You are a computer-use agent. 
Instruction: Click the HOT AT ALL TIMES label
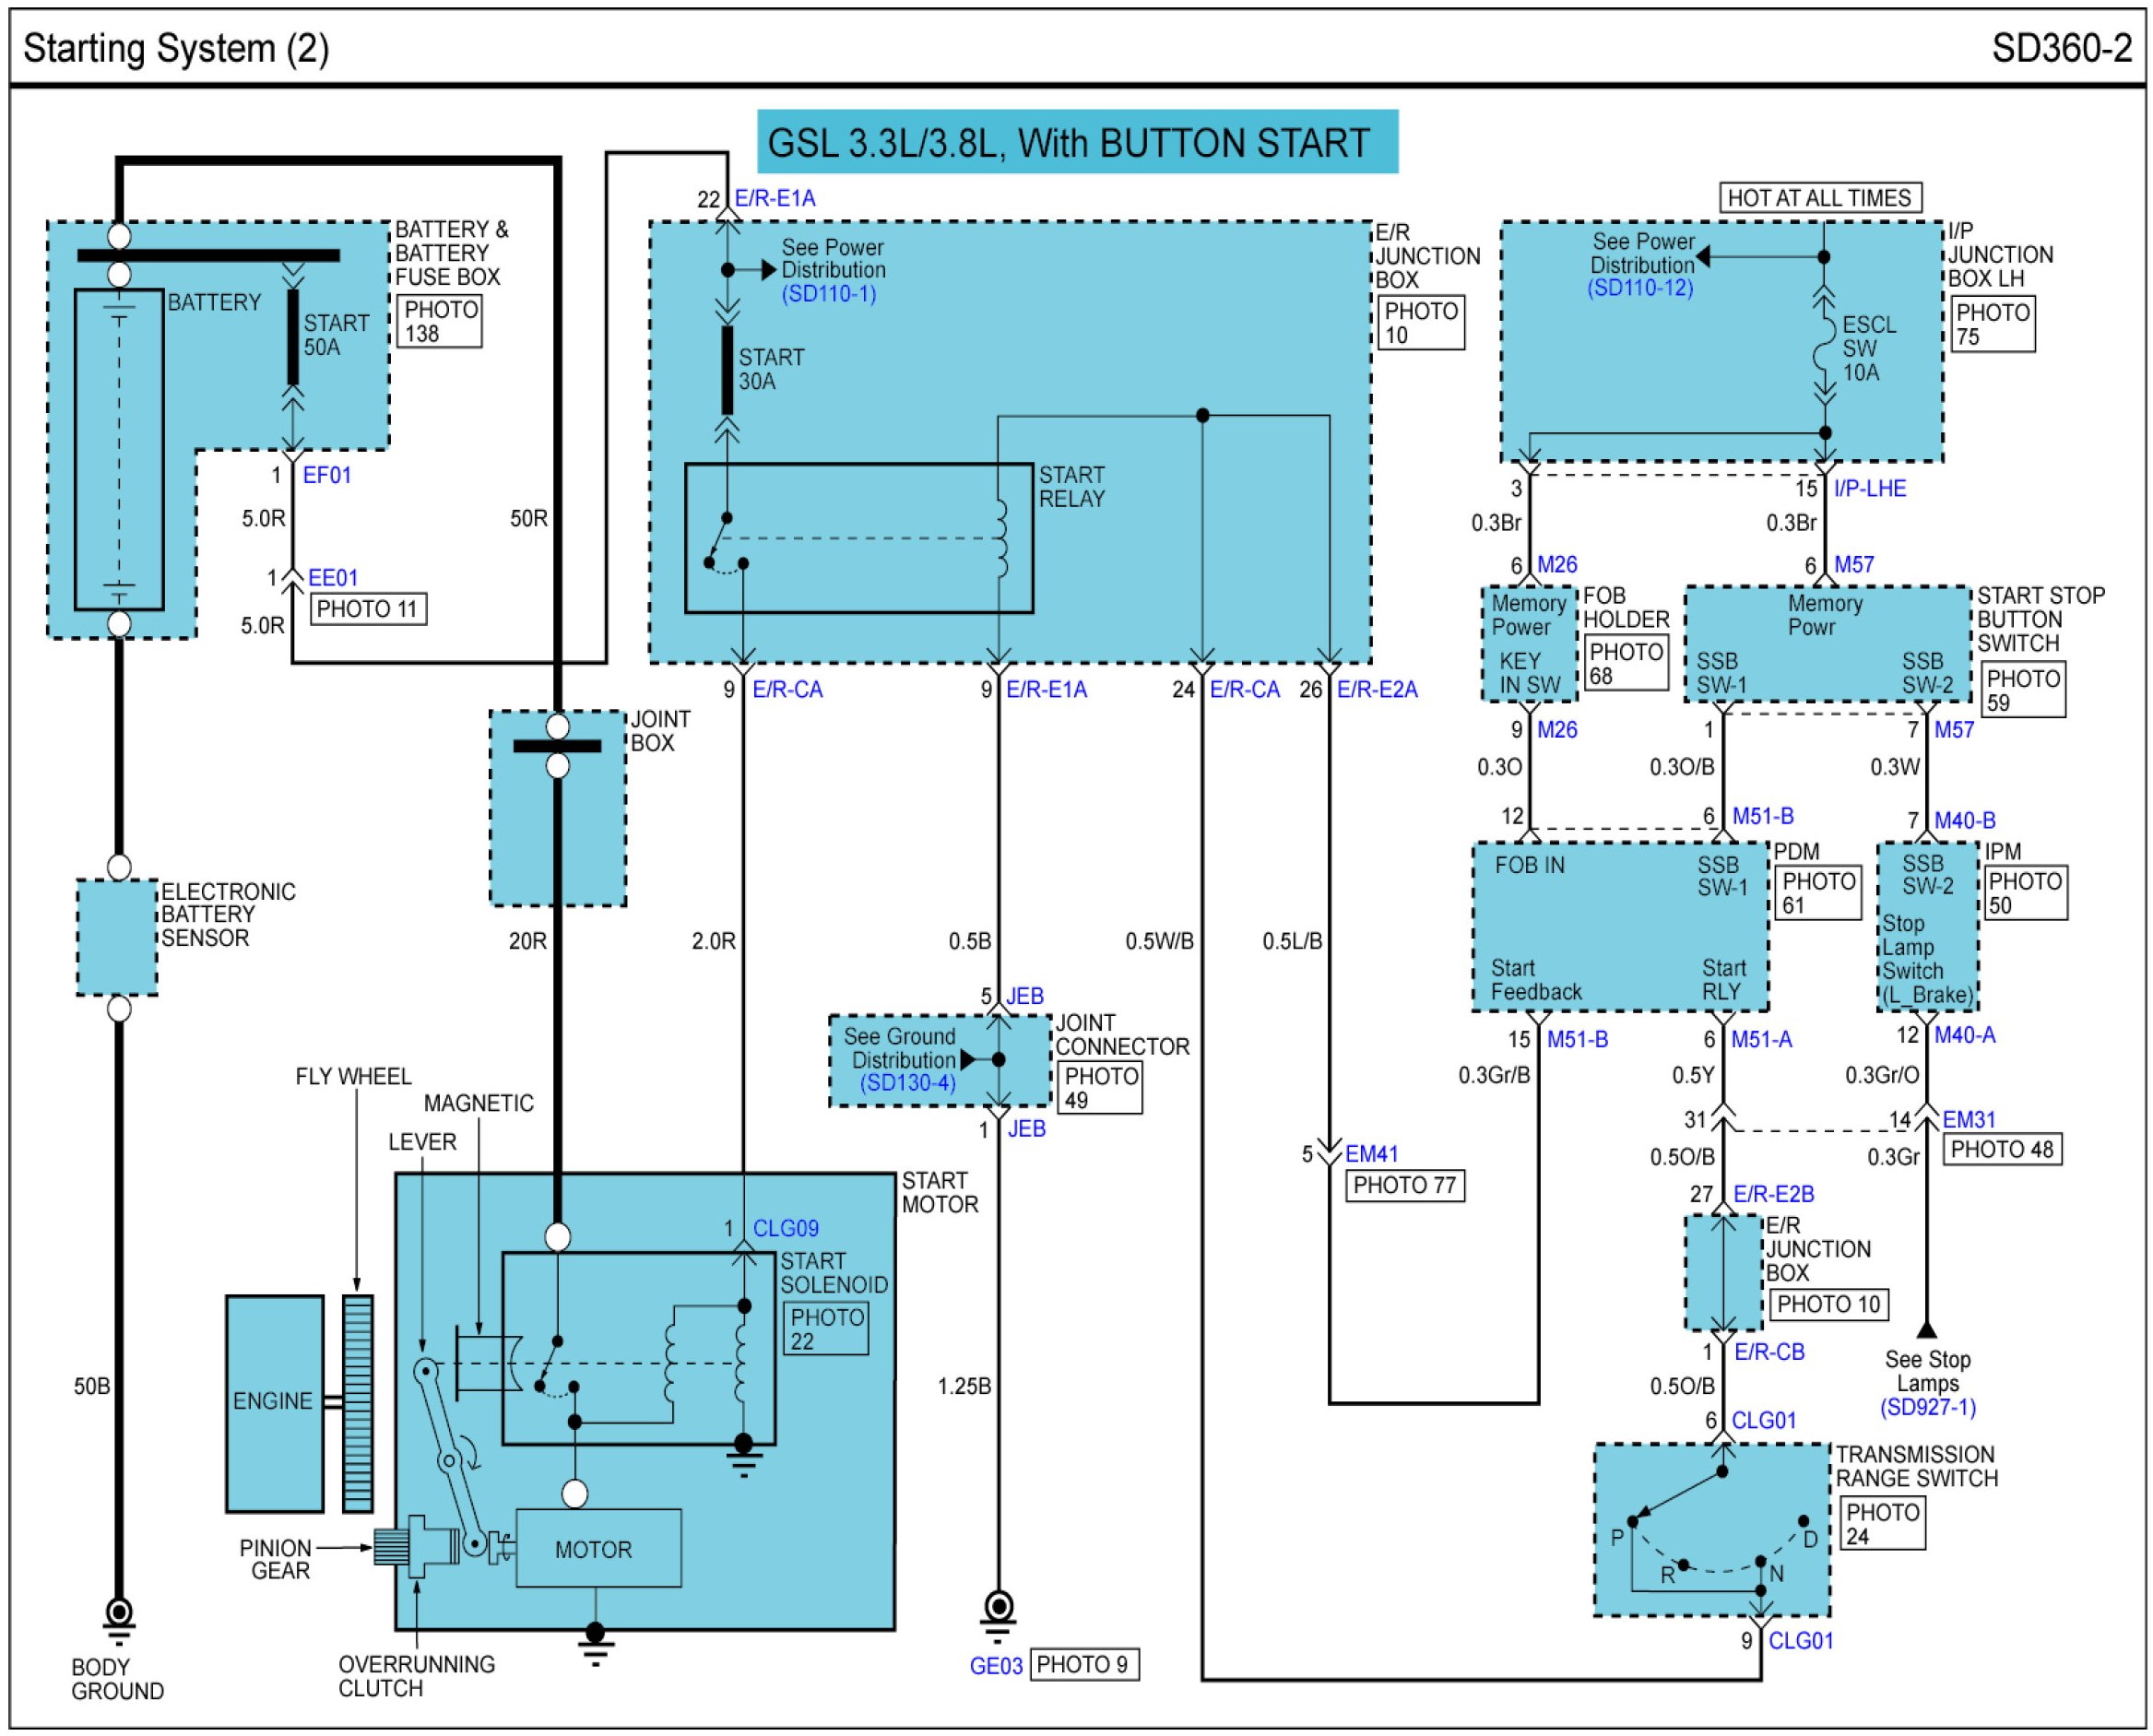1819,198
